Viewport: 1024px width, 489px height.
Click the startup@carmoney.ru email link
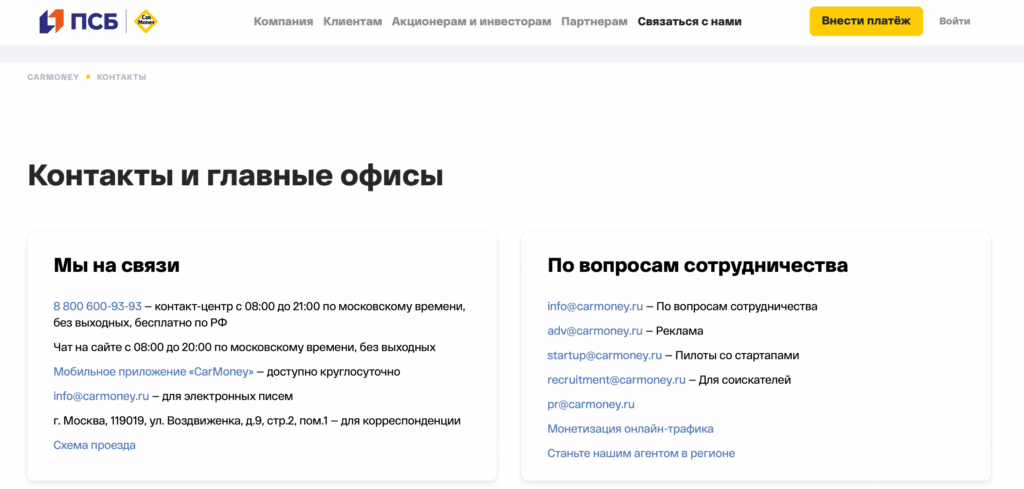click(604, 355)
